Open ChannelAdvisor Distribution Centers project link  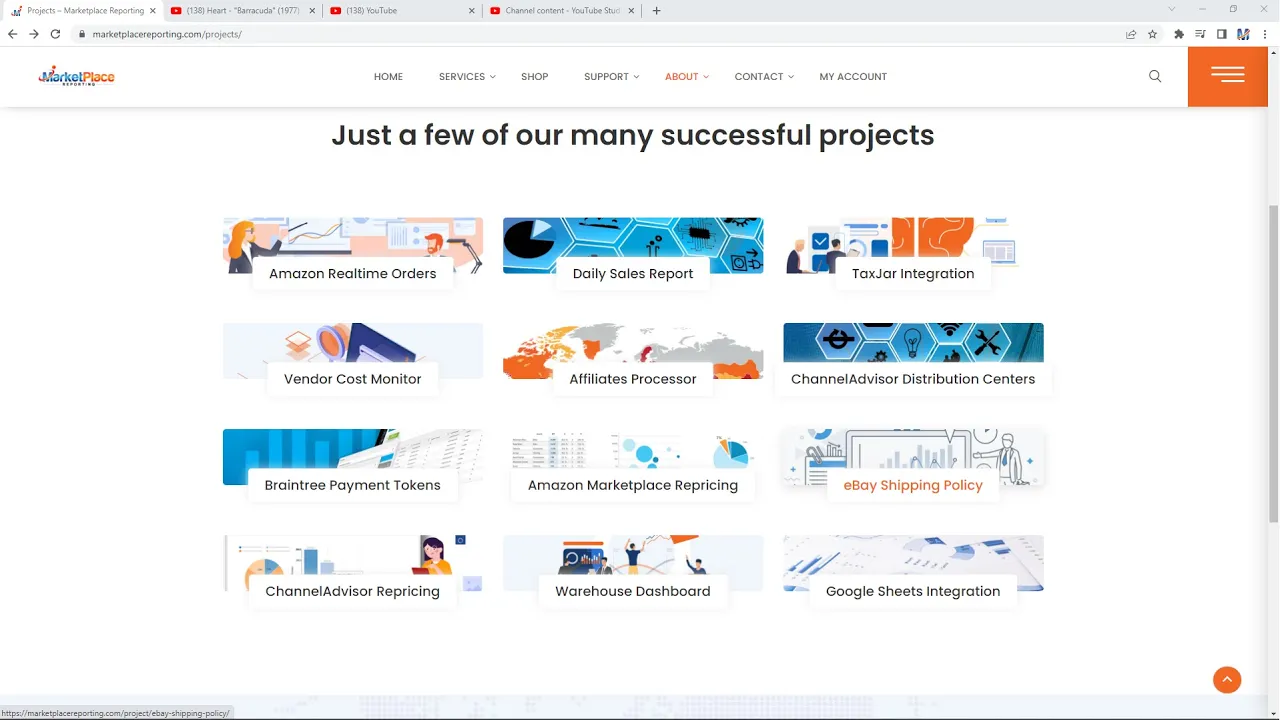pos(913,379)
